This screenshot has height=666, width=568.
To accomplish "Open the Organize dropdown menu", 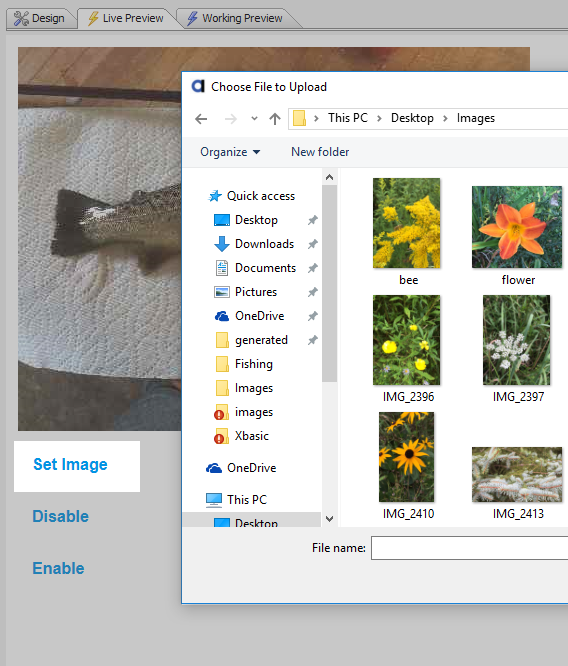I will [x=230, y=152].
